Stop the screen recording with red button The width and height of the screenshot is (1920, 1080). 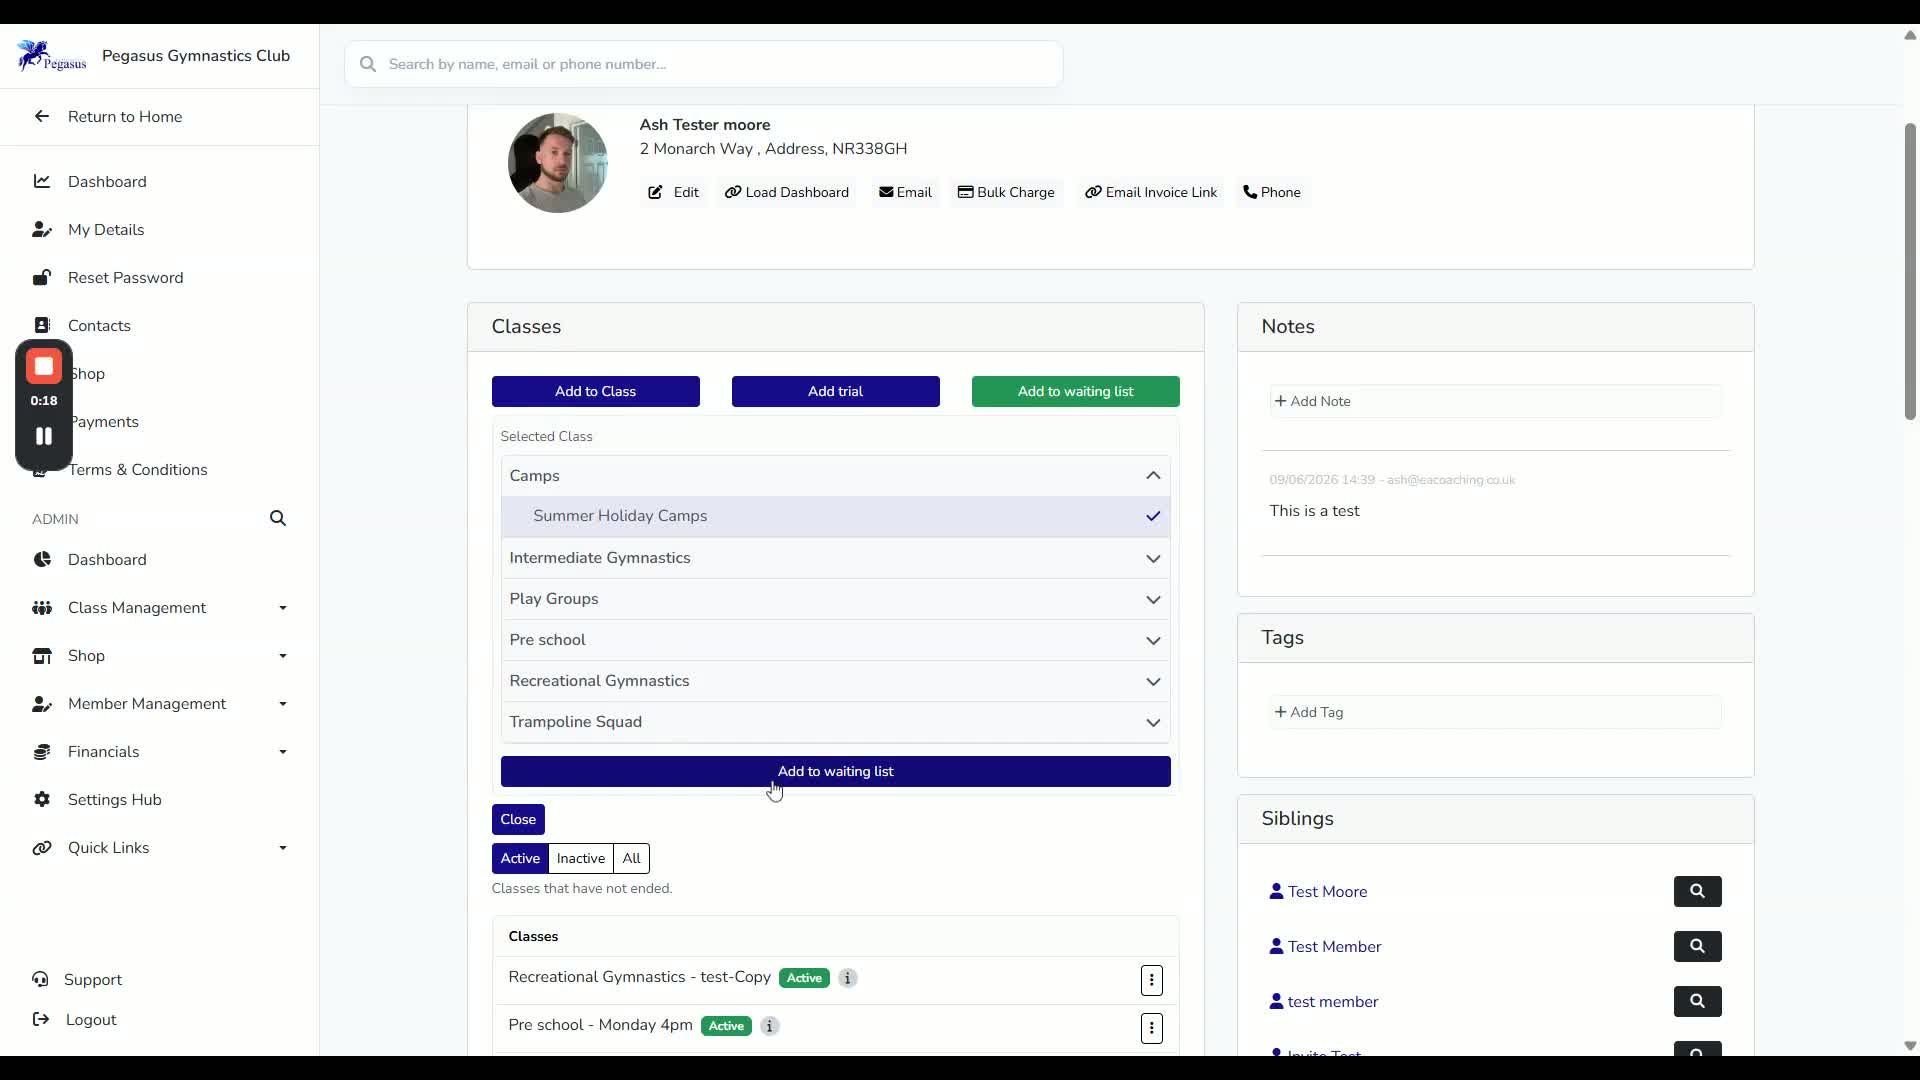click(44, 367)
